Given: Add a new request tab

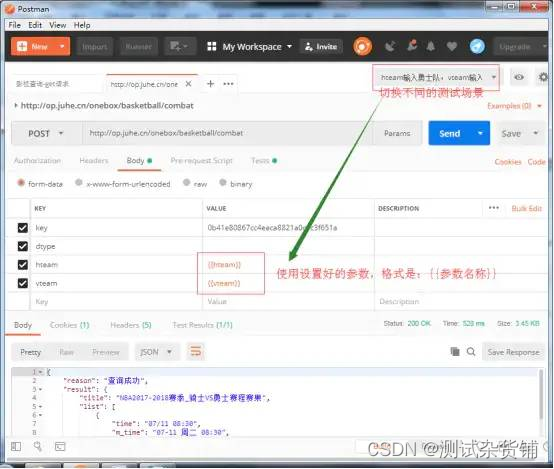Looking at the screenshot, I should coord(211,84).
